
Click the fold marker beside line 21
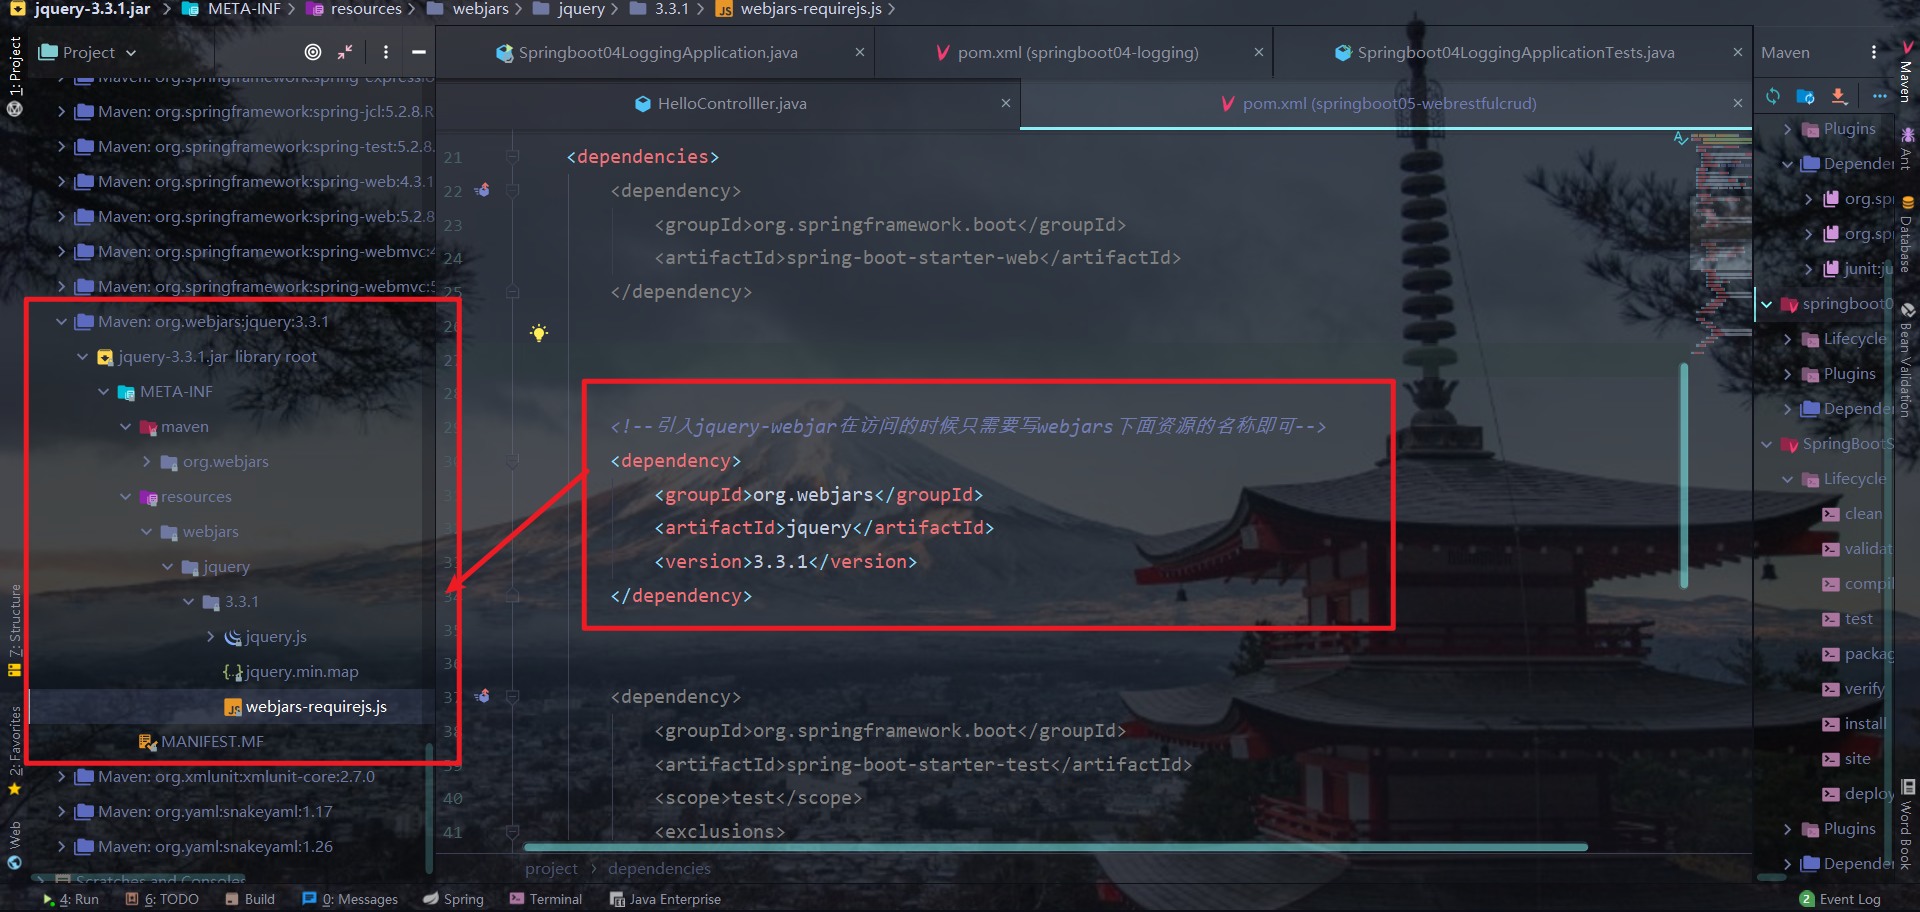click(x=512, y=156)
